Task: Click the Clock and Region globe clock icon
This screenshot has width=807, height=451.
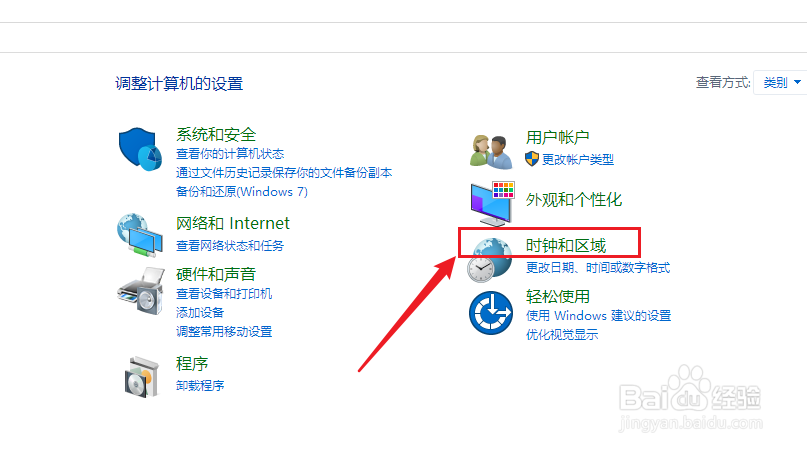Action: (x=489, y=260)
